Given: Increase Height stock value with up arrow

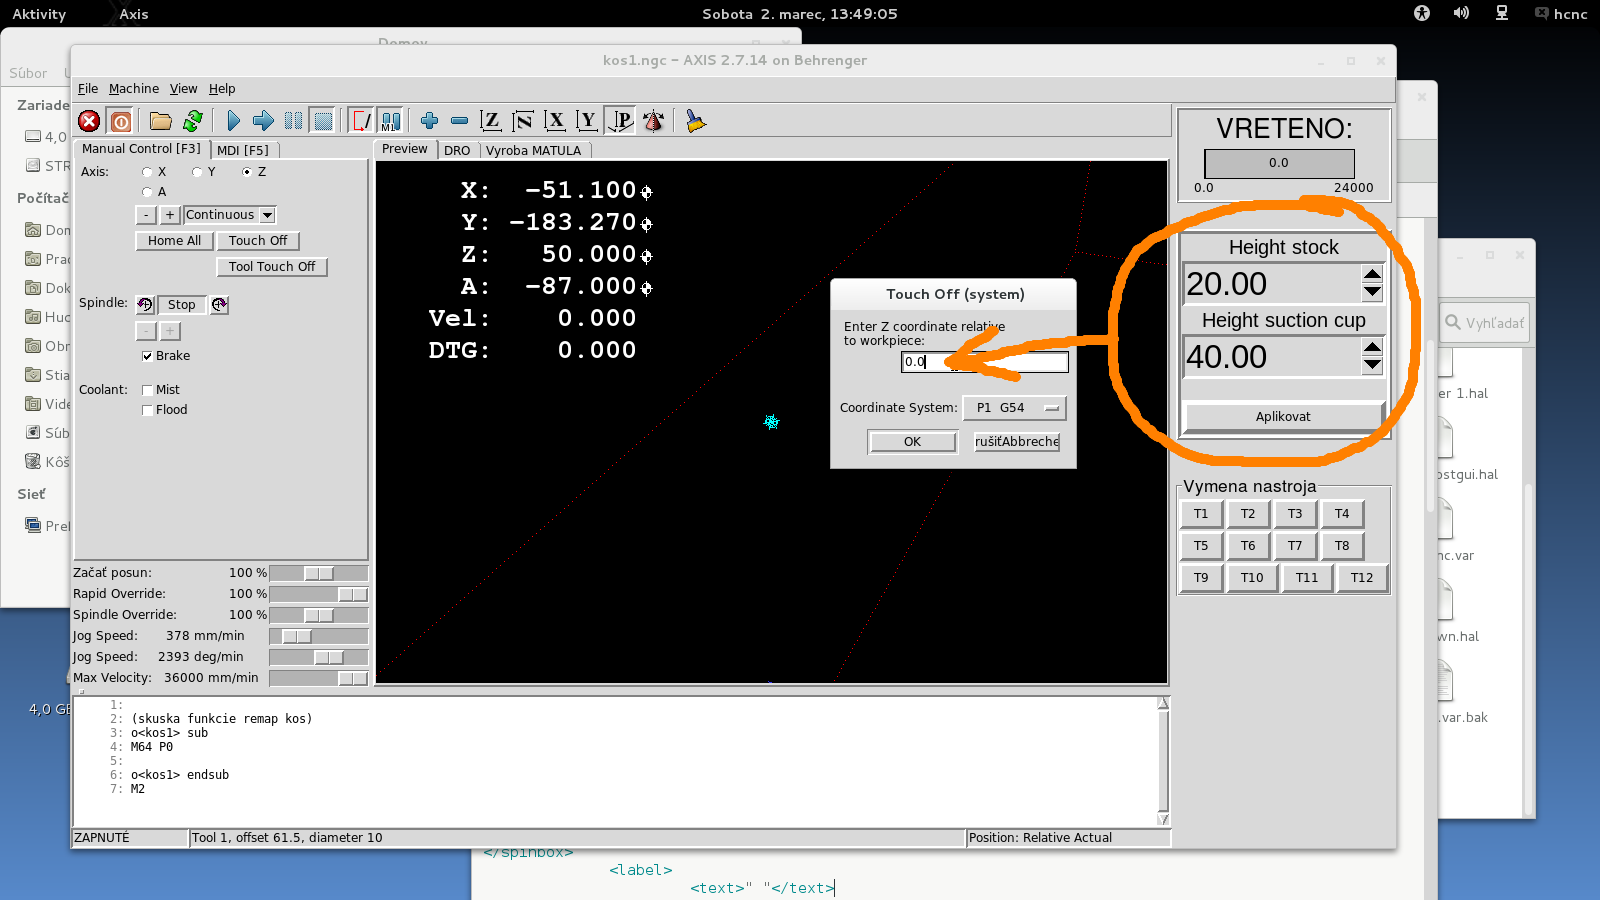Looking at the screenshot, I should pyautogui.click(x=1372, y=274).
